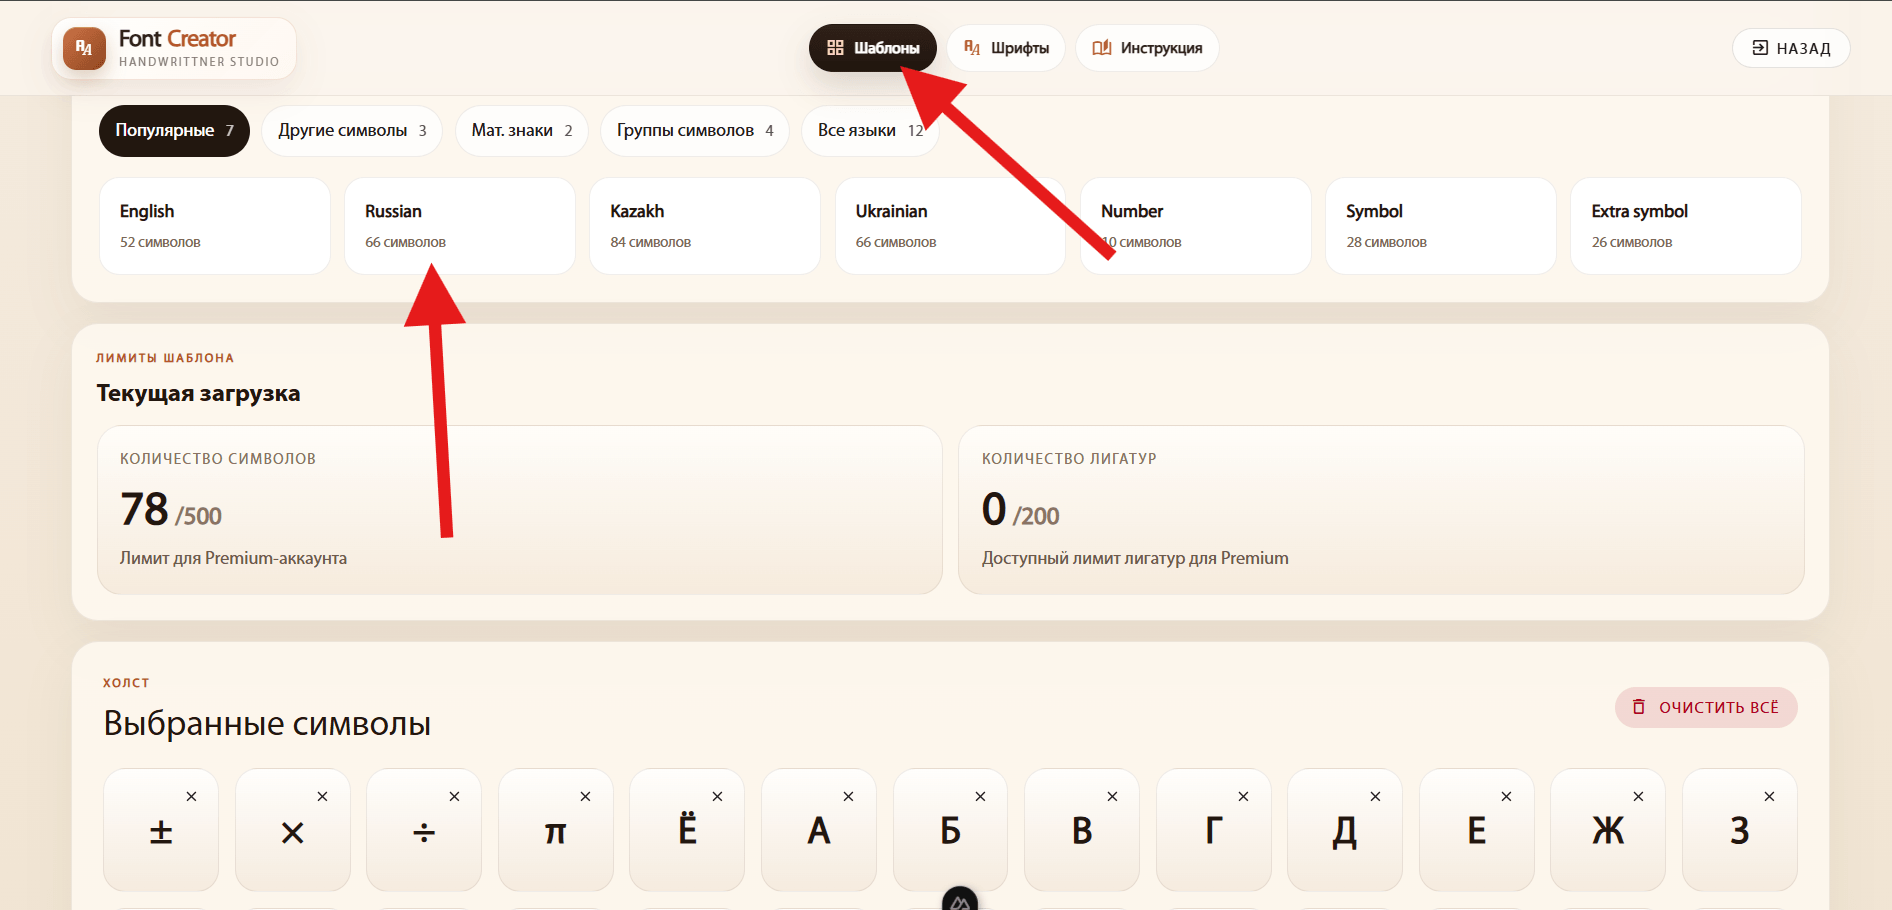
Task: Choose the Number template card
Action: pyautogui.click(x=1196, y=226)
